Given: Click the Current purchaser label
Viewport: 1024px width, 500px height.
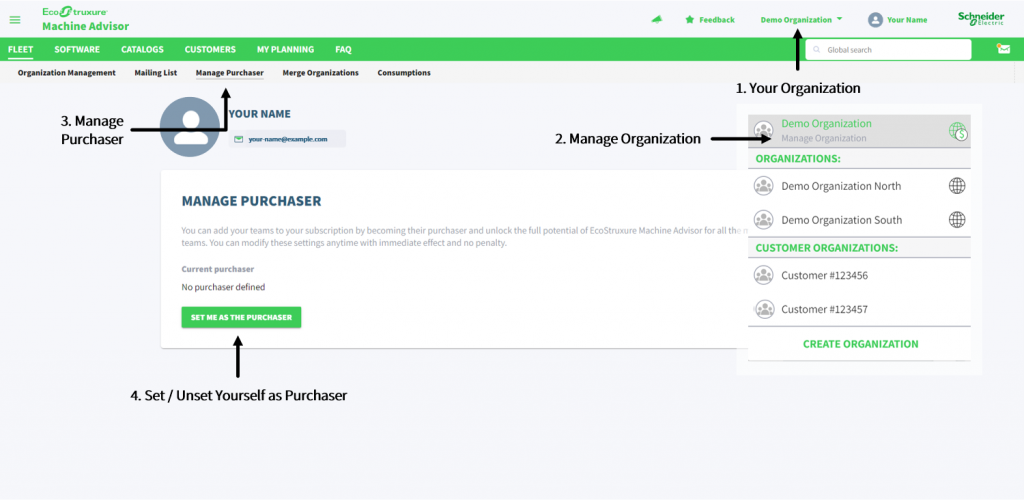Looking at the screenshot, I should (217, 269).
